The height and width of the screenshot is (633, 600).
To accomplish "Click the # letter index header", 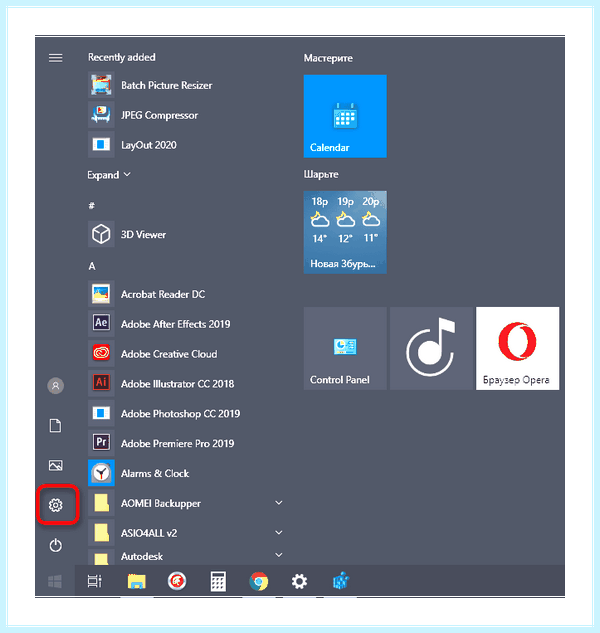I will click(92, 205).
